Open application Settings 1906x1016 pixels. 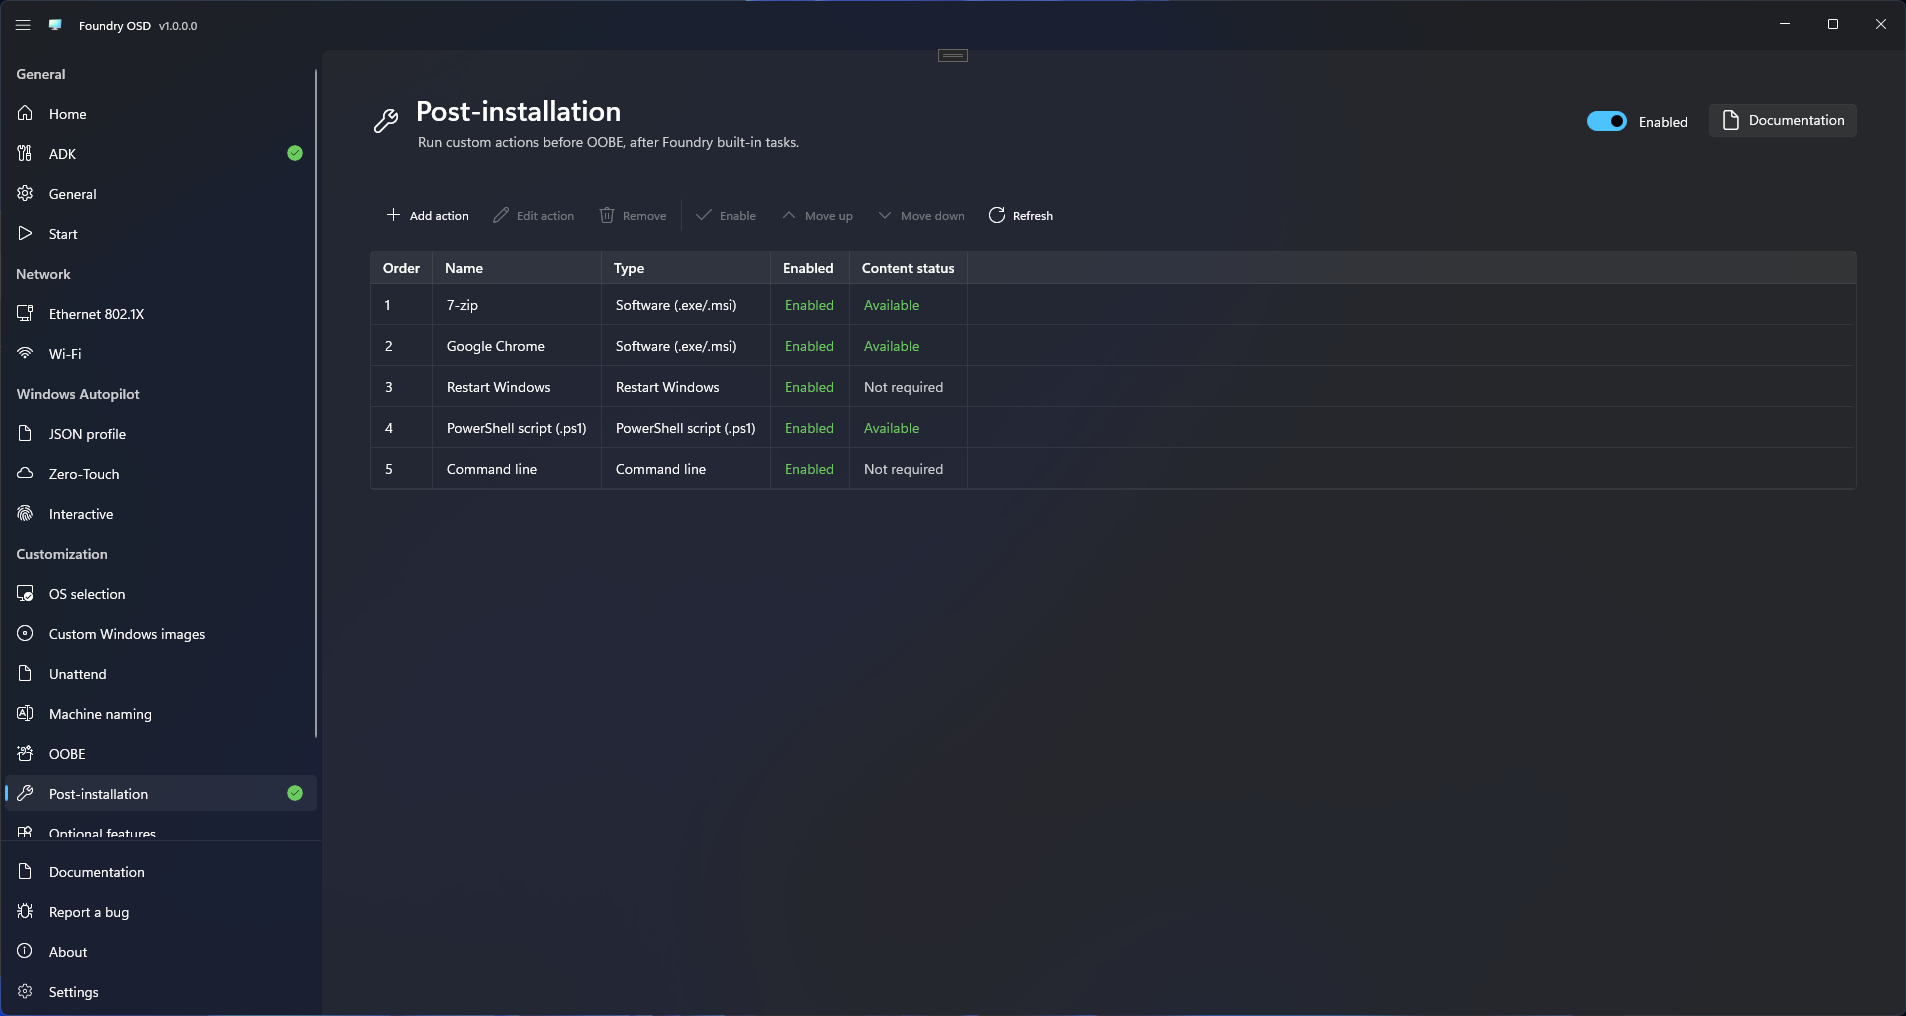coord(160,992)
